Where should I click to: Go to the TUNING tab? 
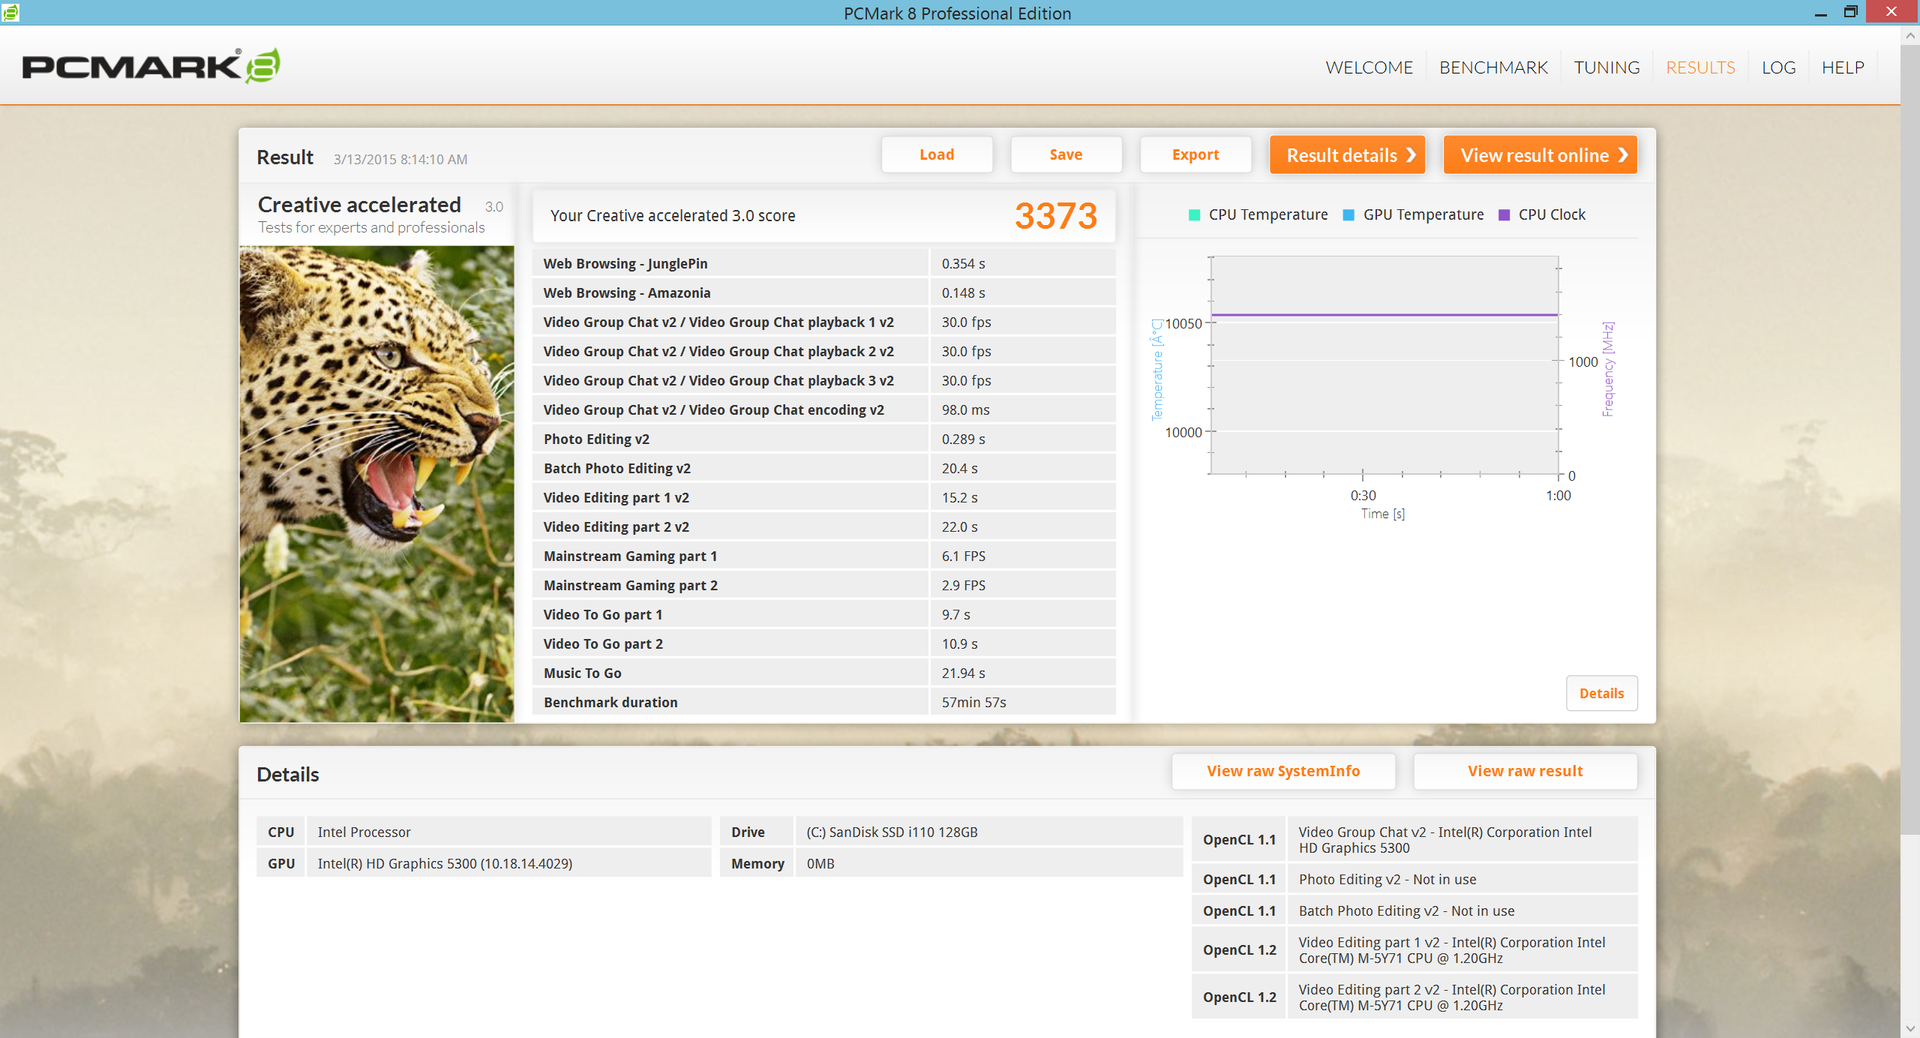(1606, 67)
